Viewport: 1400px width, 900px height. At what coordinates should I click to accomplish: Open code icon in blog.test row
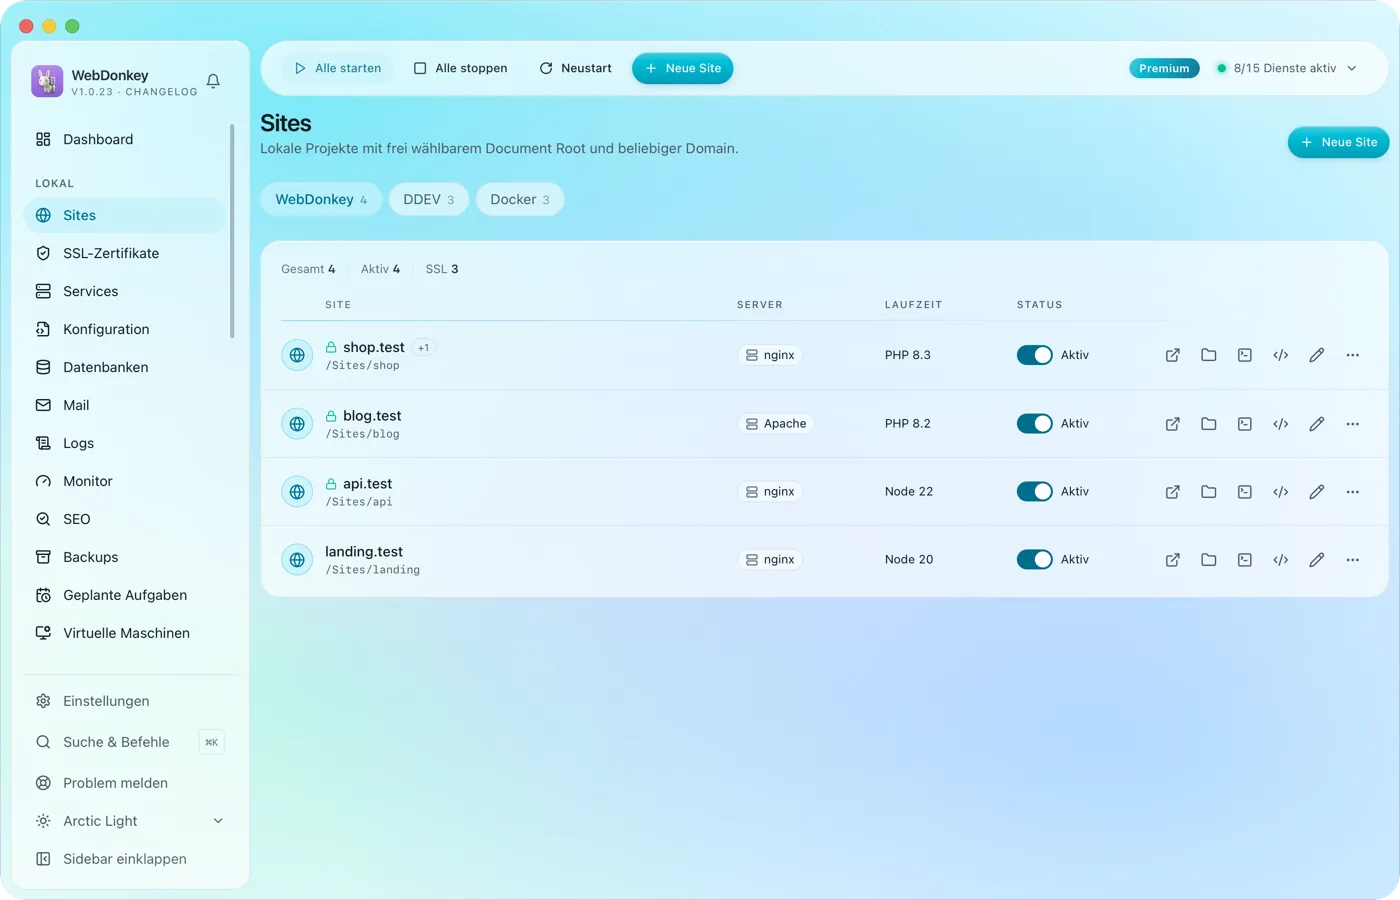tap(1281, 424)
